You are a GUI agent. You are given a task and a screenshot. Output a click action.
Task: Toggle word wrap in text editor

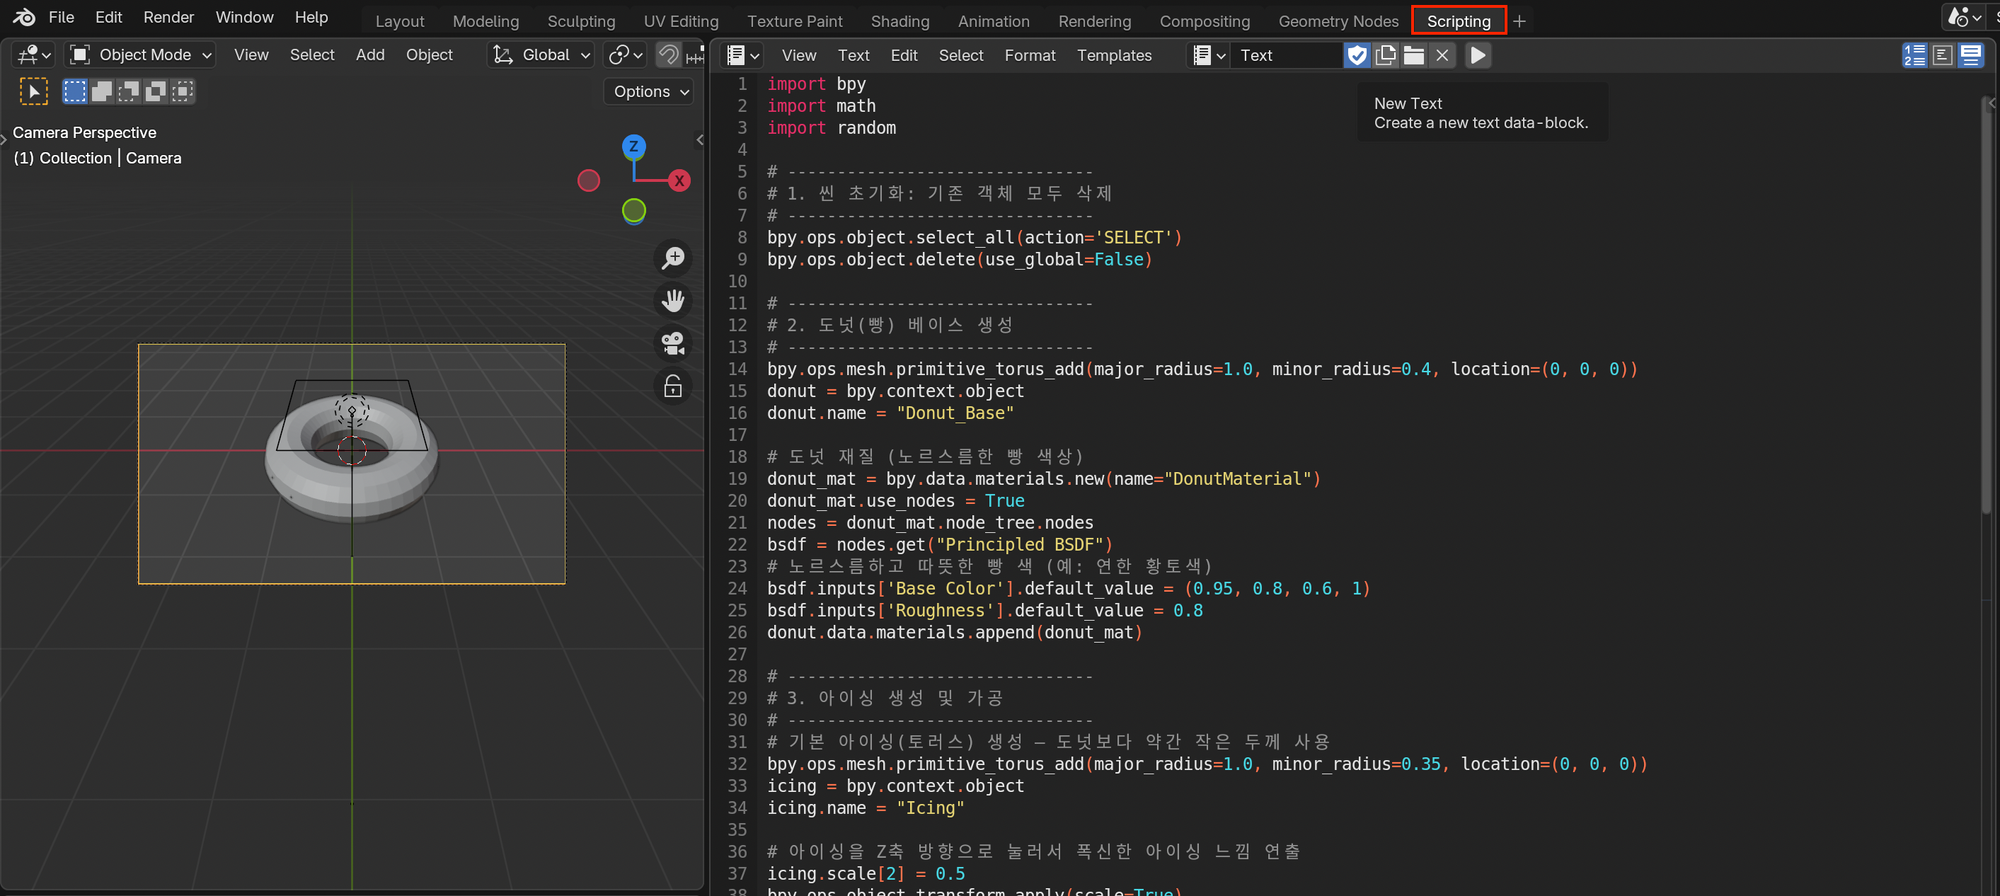coord(1942,55)
